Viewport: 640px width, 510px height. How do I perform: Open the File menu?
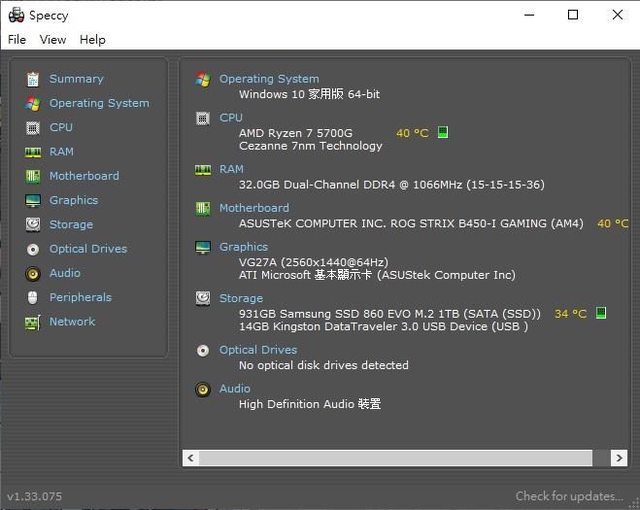[17, 40]
